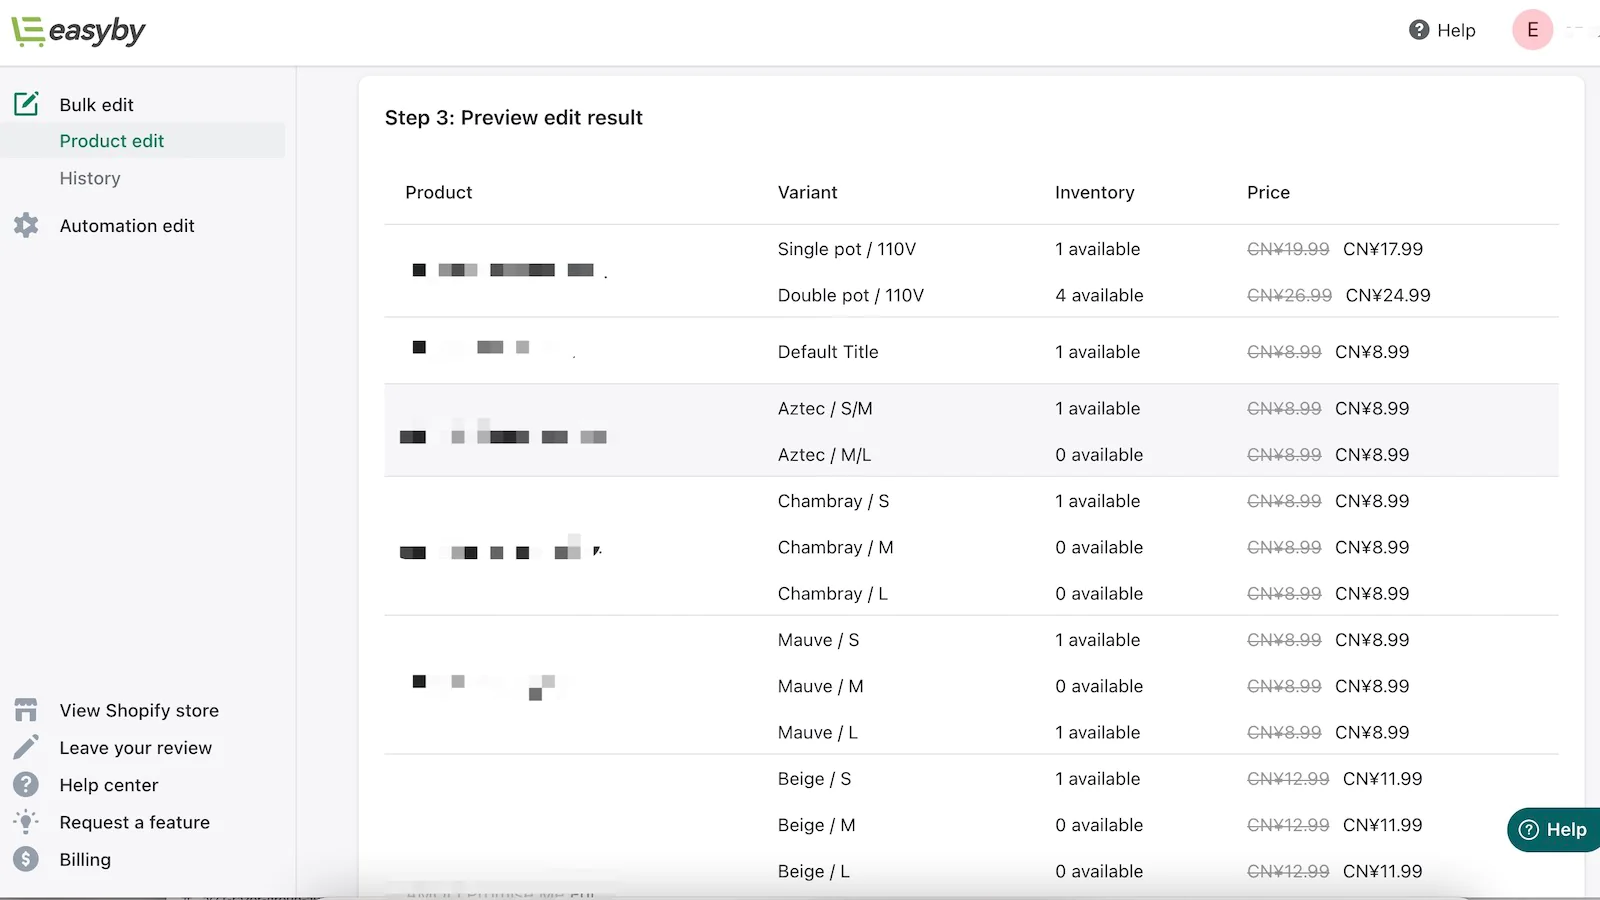Screen dimensions: 1600x900
Task: Click old price CN¥12.99 for Beige / M
Action: [x=1288, y=825]
